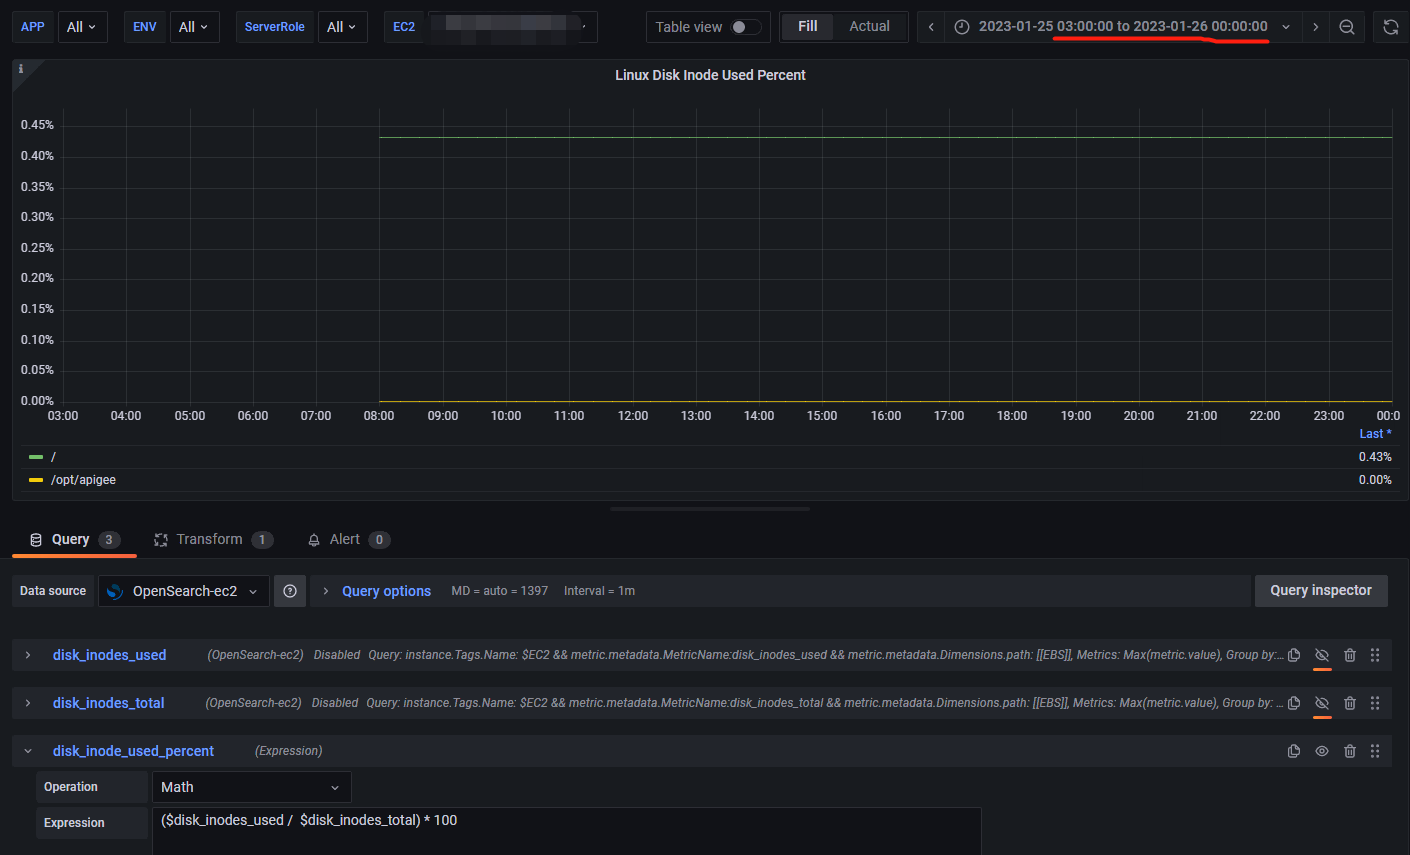Image resolution: width=1410 pixels, height=855 pixels.
Task: Show the hidden disk_inodes_used query
Action: coord(1321,655)
